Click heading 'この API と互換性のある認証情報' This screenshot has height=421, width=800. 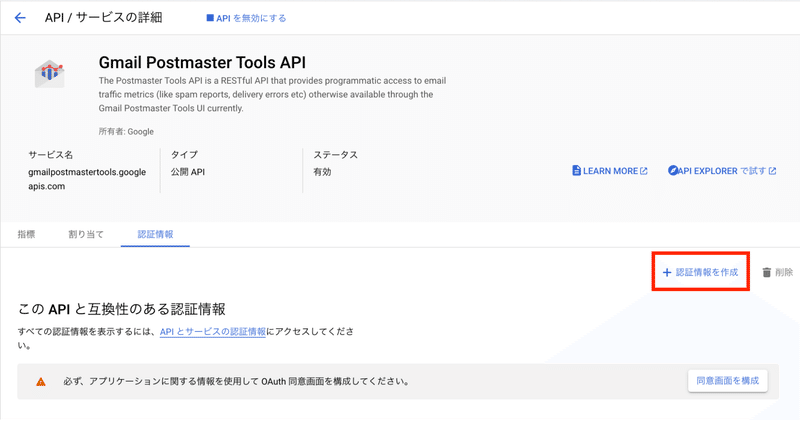[121, 309]
